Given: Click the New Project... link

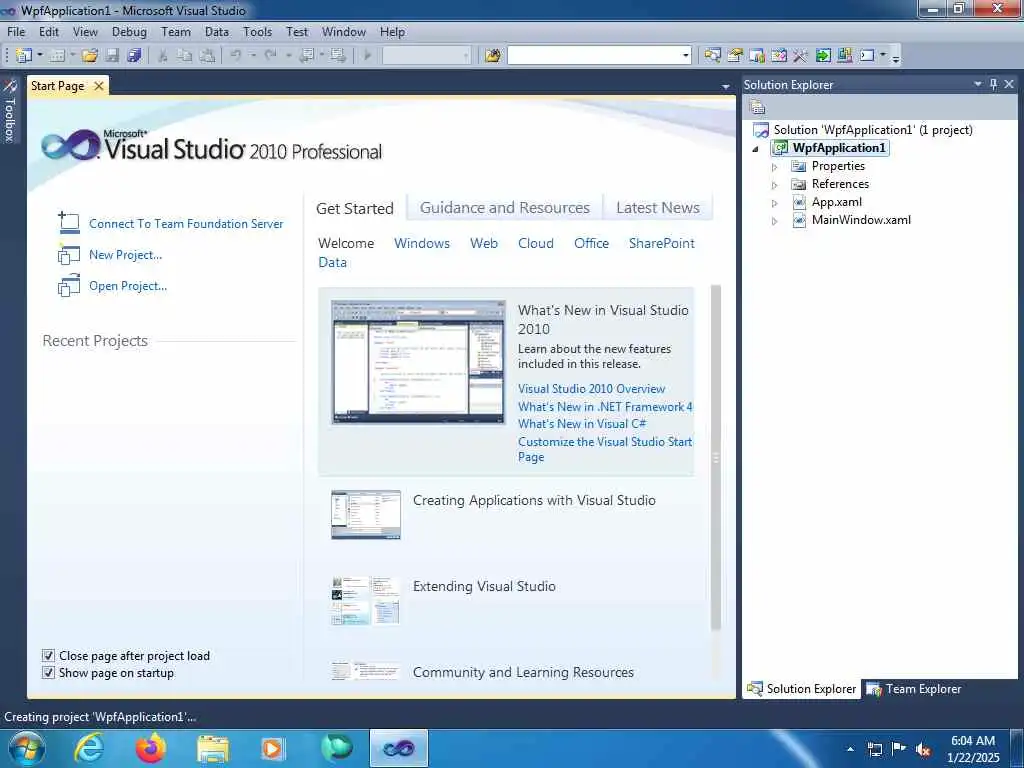Looking at the screenshot, I should (x=125, y=255).
